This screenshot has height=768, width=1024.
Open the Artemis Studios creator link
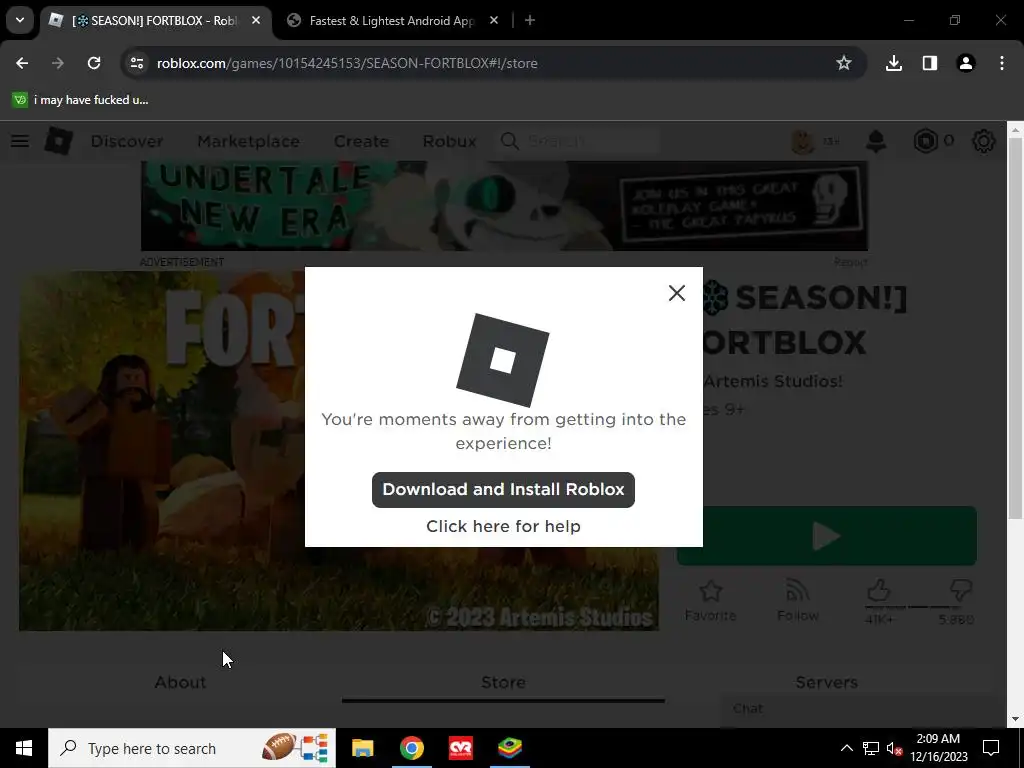click(773, 381)
